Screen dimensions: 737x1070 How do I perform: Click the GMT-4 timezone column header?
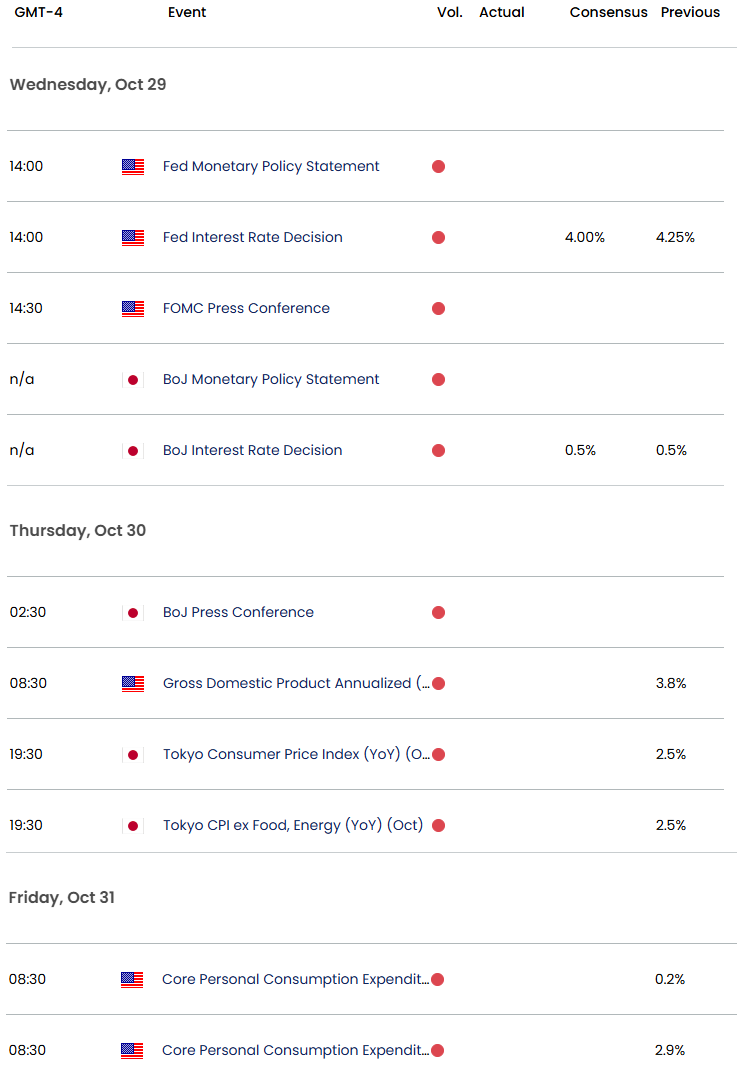tap(33, 13)
